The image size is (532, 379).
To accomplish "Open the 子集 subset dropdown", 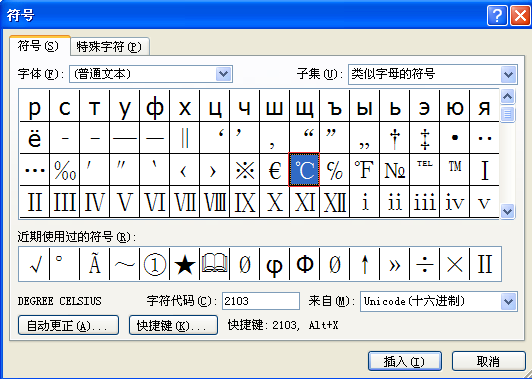I will click(433, 74).
